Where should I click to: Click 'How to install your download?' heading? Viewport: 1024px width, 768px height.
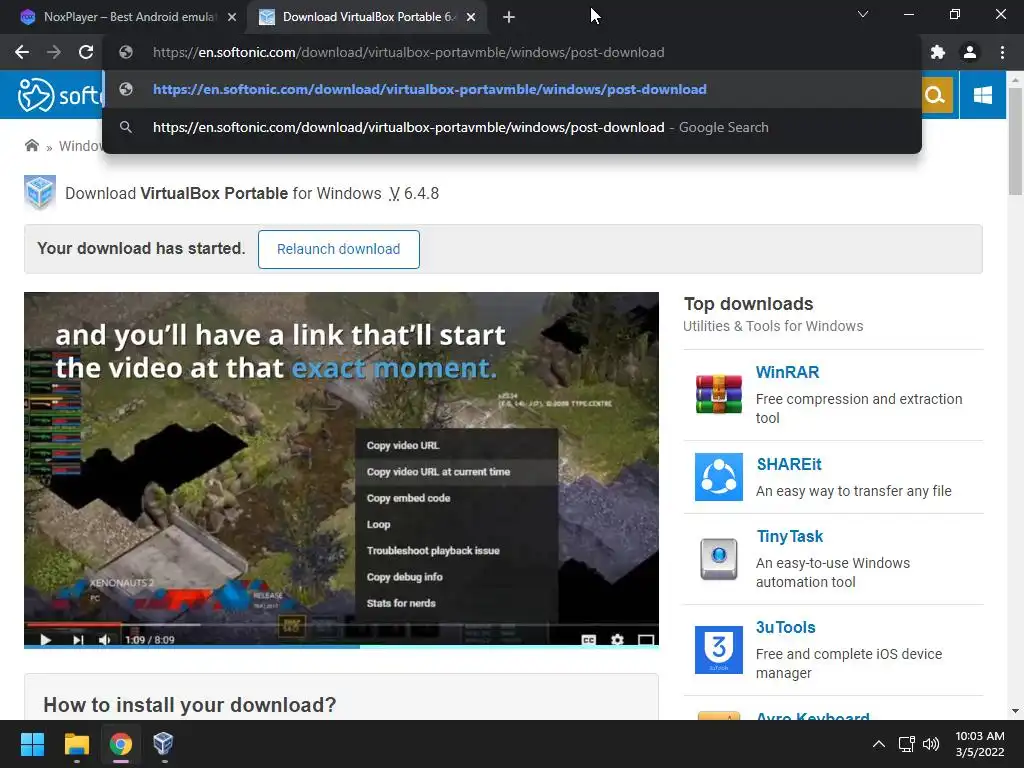(189, 705)
